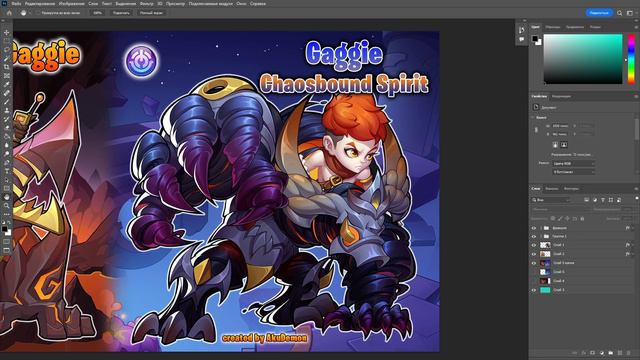Image resolution: width=640 pixels, height=360 pixels.
Task: Hide the Слой 1 layer
Action: click(x=534, y=245)
